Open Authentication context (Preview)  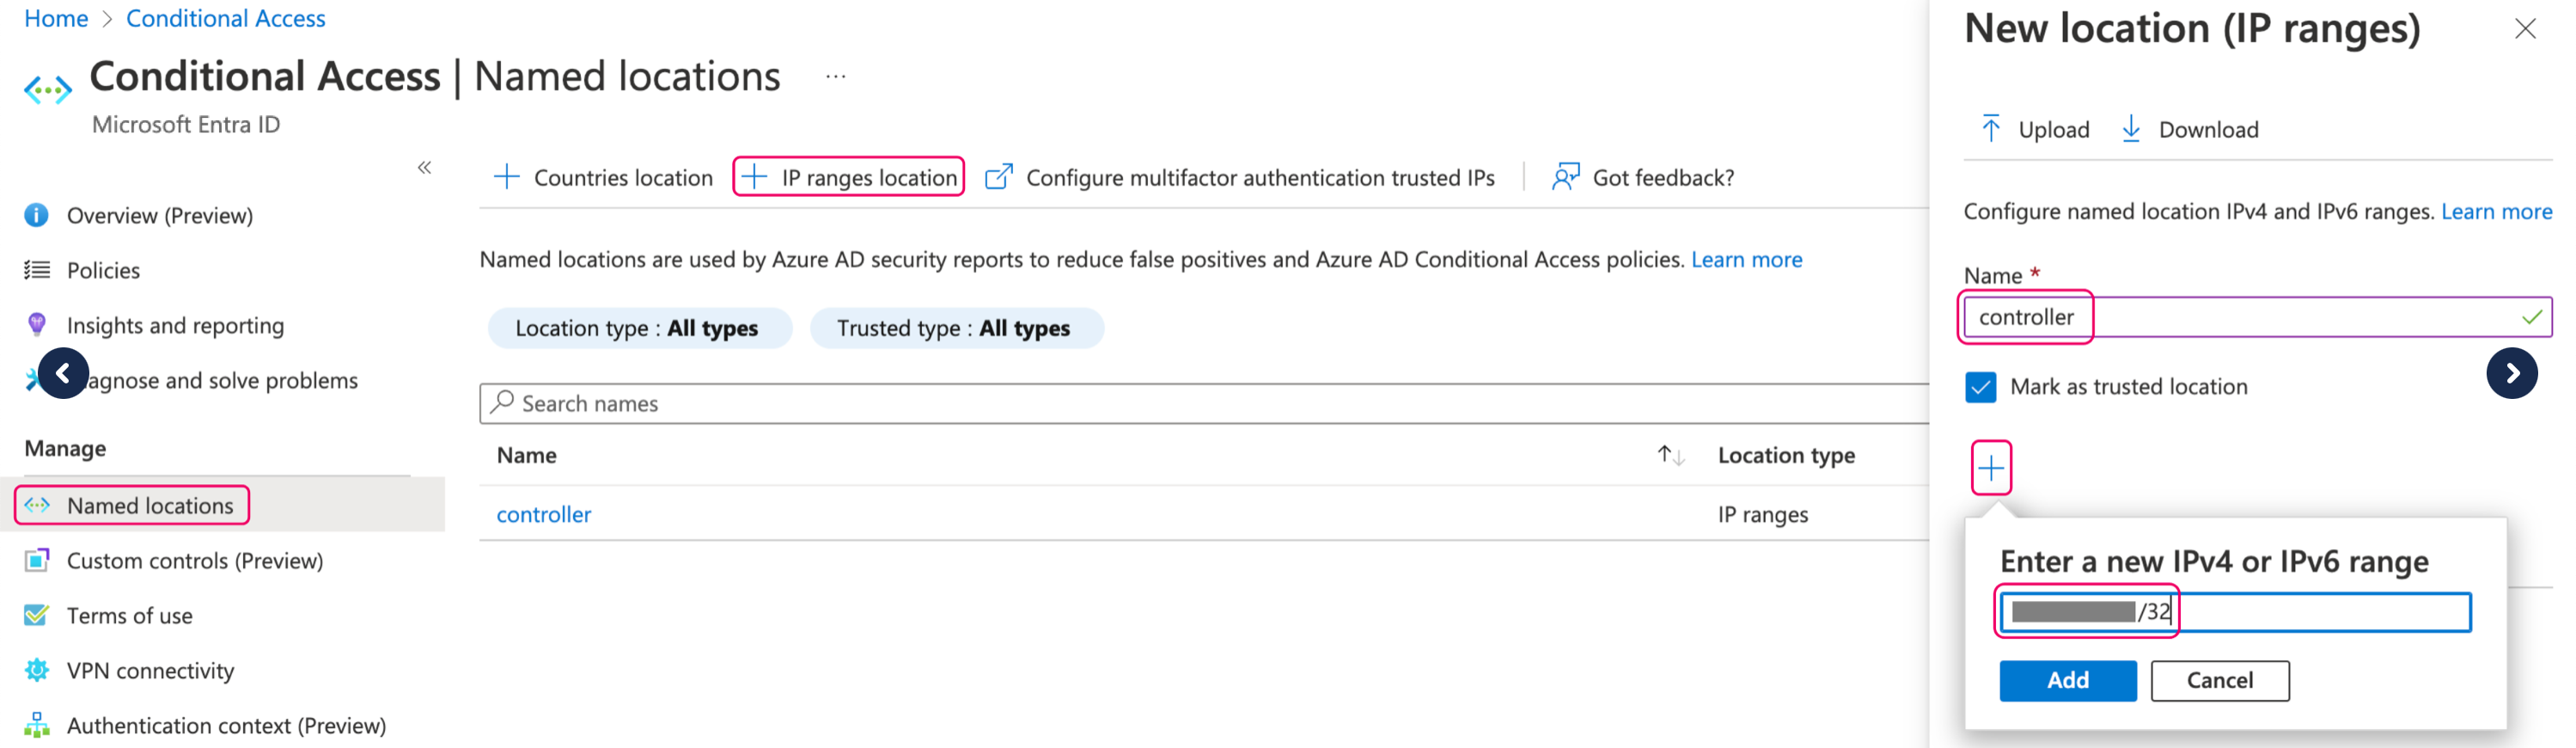point(226,725)
